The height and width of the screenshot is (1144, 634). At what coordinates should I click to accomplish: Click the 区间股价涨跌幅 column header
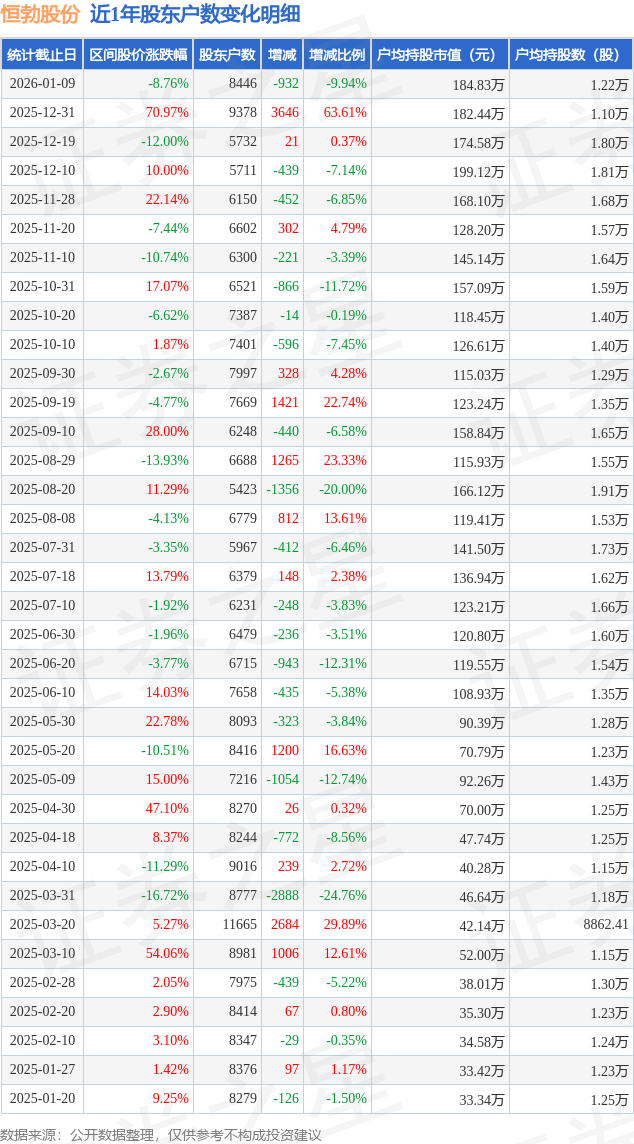(137, 55)
